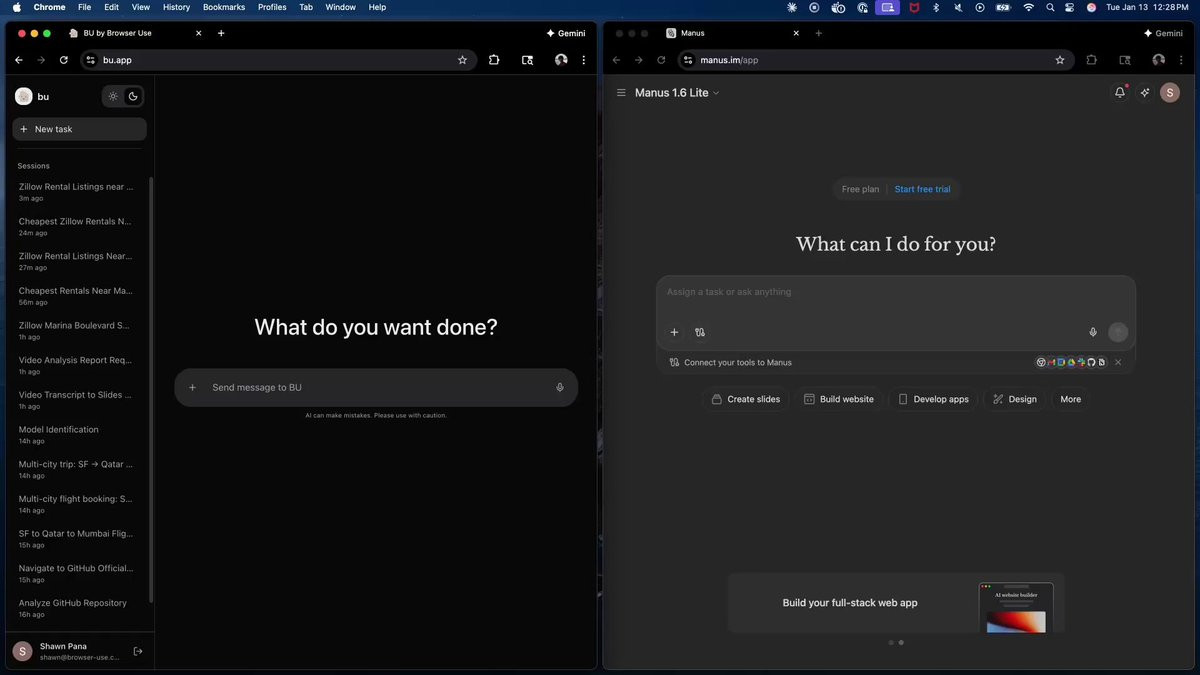1200x675 pixels.
Task: Open extensions in the Manus window
Action: coord(1091,60)
